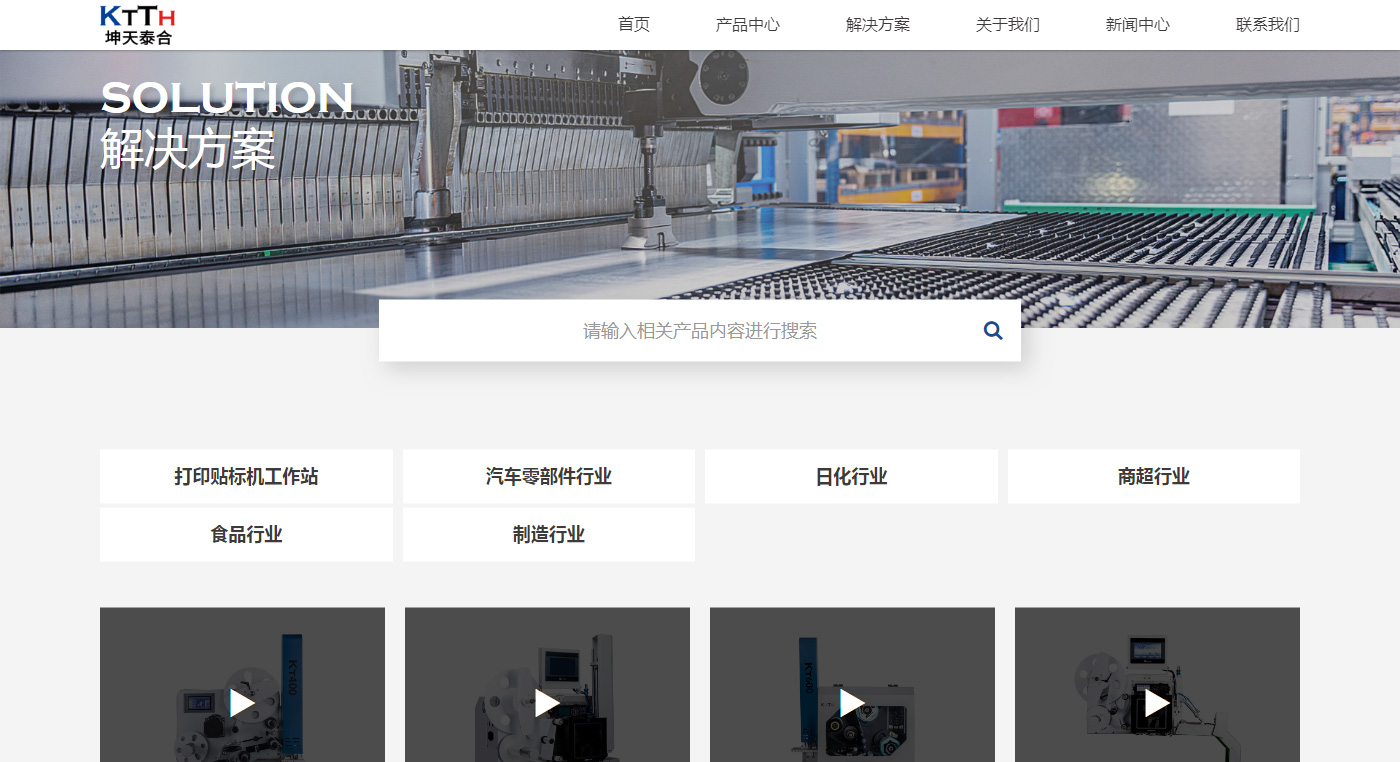Filter by 食品行业
Screen dimensions: 1400x762
tap(246, 535)
